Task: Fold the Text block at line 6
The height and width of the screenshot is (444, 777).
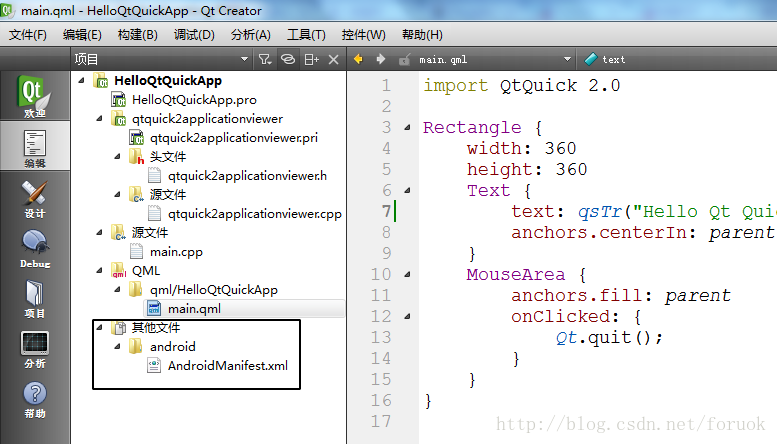Action: [407, 190]
